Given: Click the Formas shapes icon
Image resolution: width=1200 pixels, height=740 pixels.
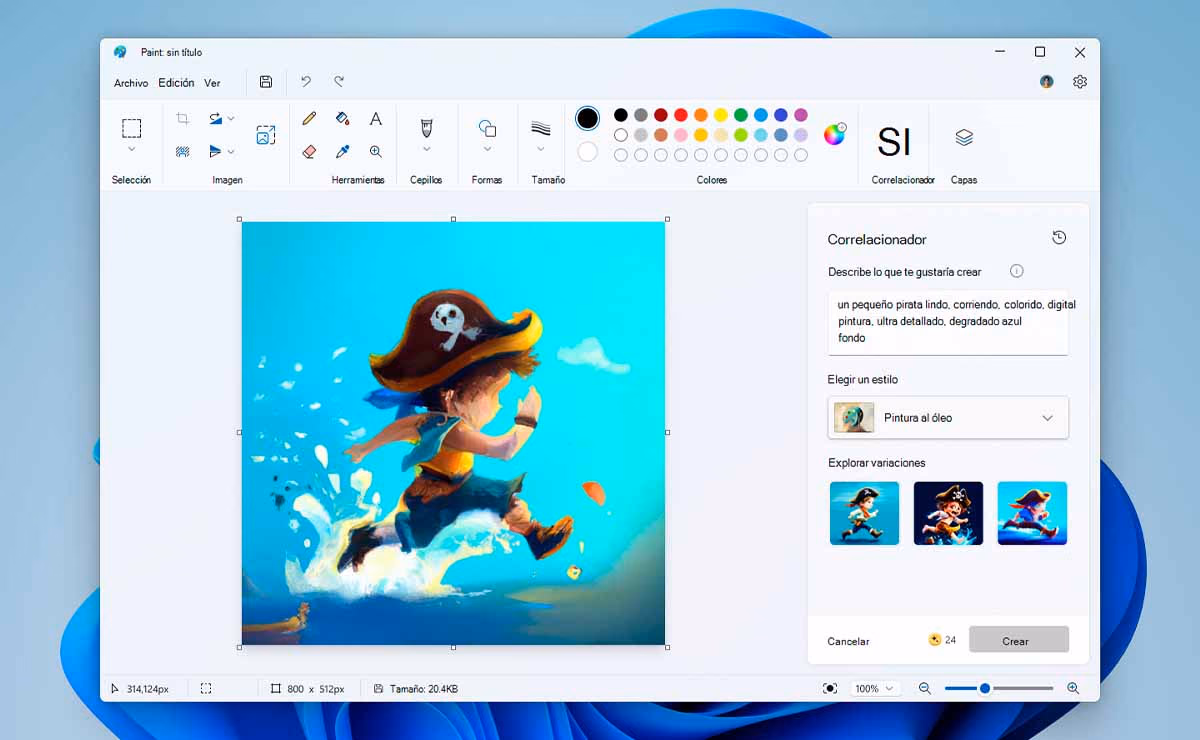Looking at the screenshot, I should [487, 128].
